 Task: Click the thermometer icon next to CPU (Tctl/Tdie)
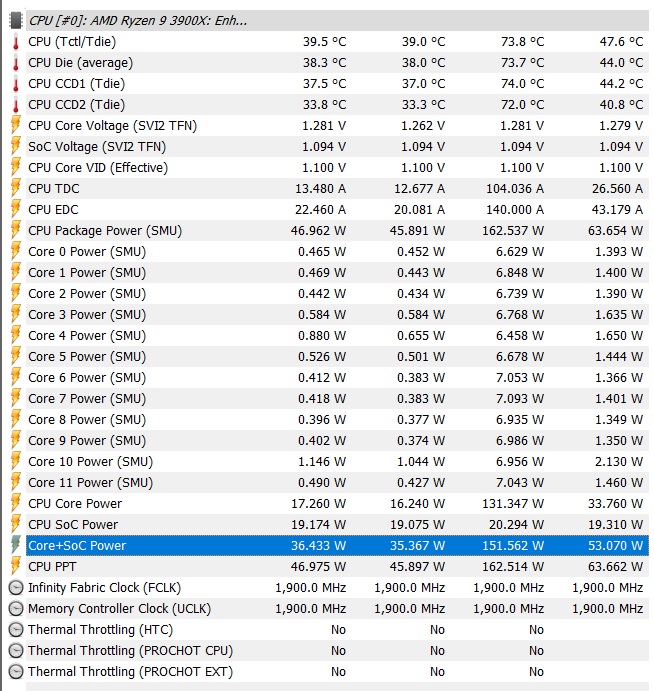[x=15, y=42]
